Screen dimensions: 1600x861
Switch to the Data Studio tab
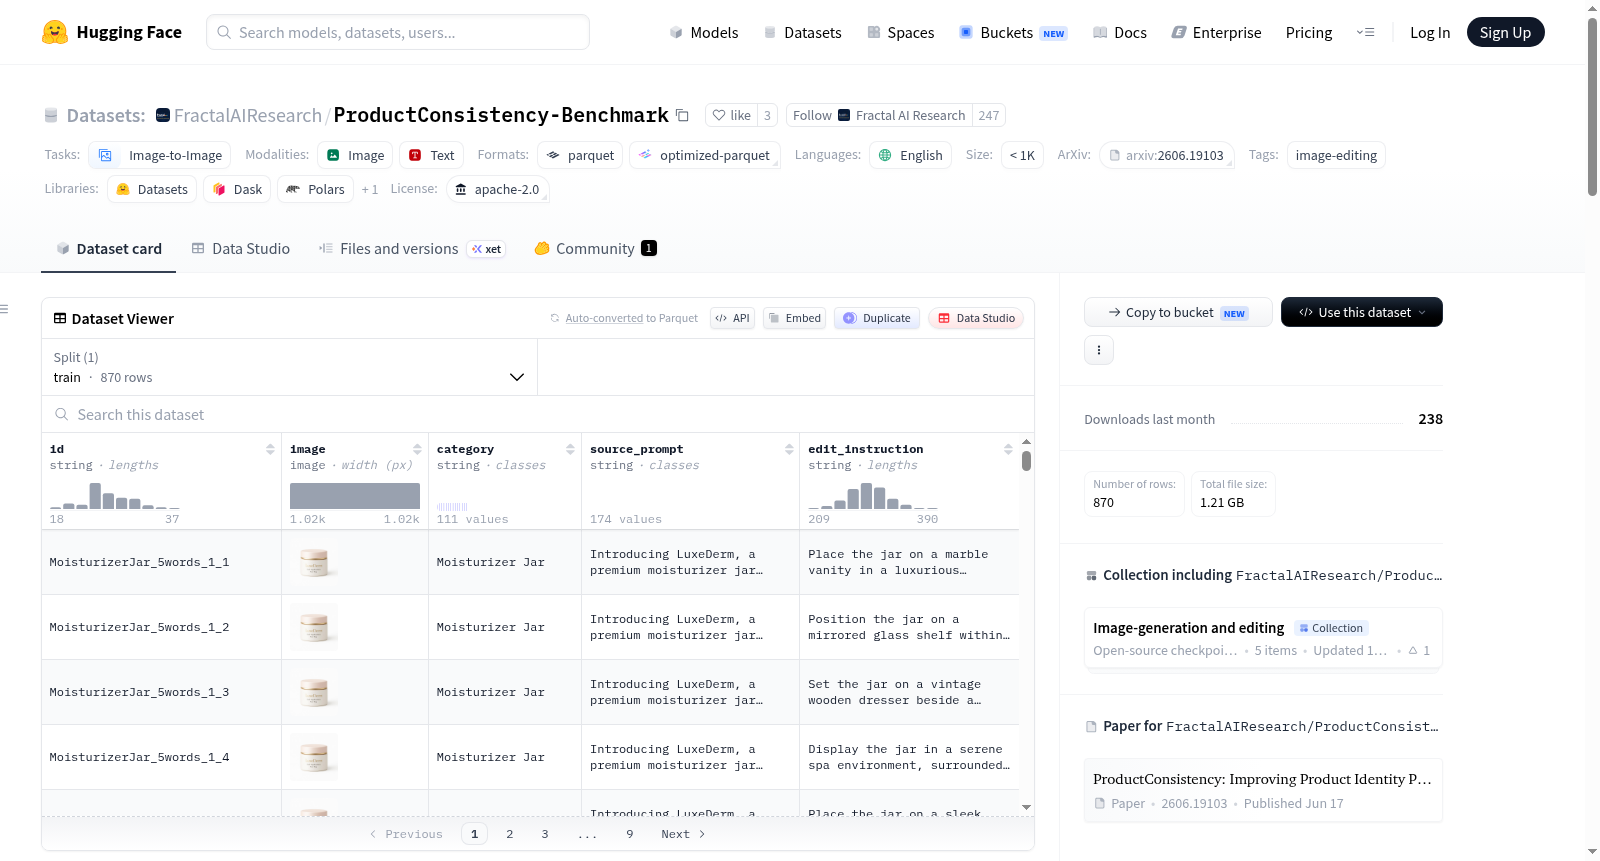click(x=241, y=248)
